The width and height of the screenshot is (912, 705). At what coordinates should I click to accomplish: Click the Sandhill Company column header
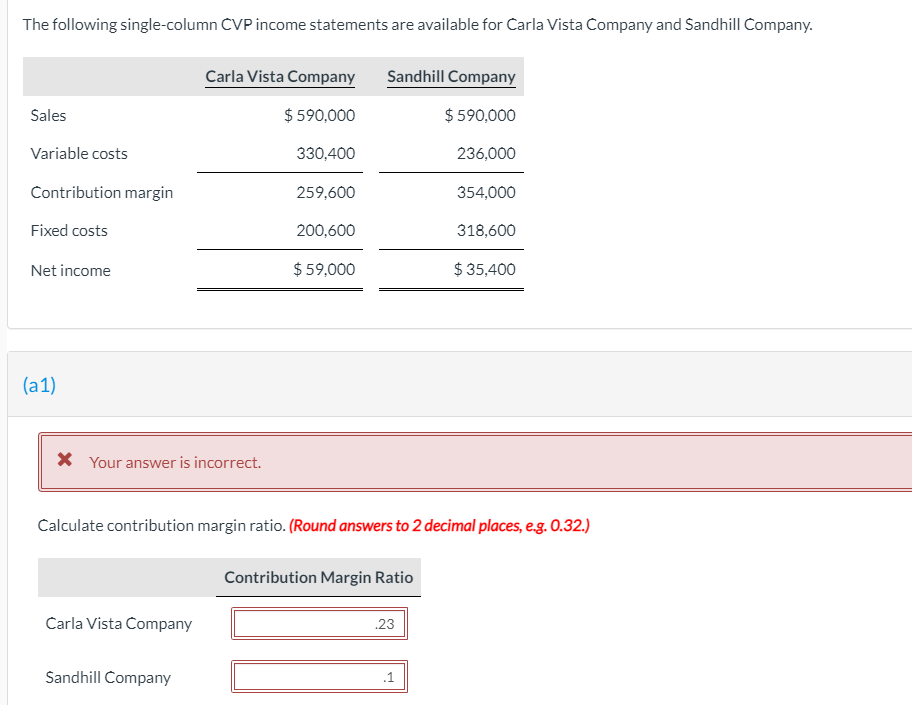click(451, 77)
